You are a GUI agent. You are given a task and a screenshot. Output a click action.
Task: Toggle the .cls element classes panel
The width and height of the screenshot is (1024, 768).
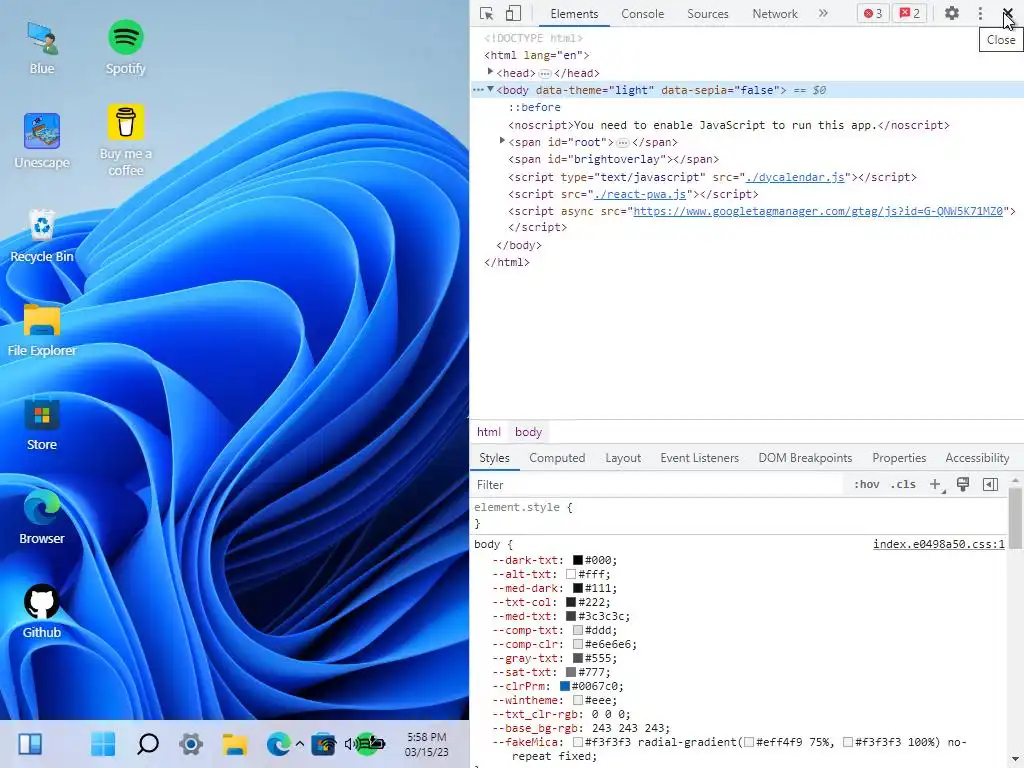tap(903, 485)
